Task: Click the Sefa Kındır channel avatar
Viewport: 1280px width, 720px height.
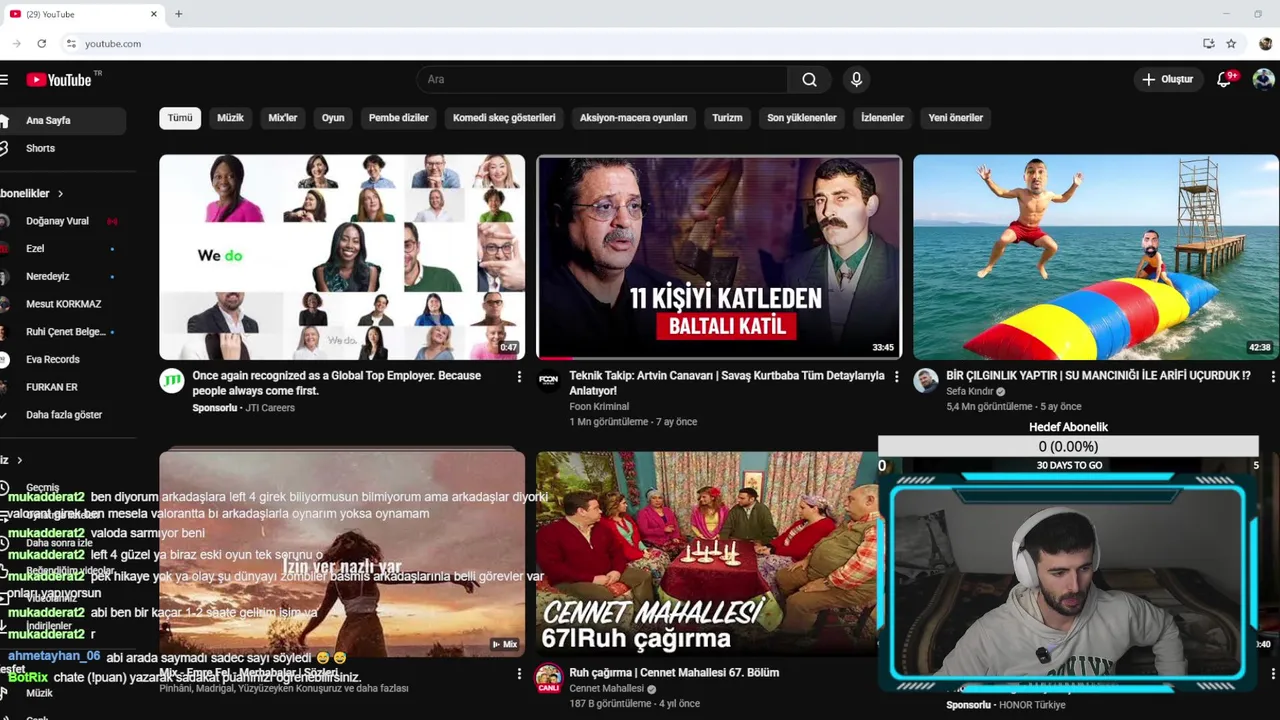Action: (926, 380)
